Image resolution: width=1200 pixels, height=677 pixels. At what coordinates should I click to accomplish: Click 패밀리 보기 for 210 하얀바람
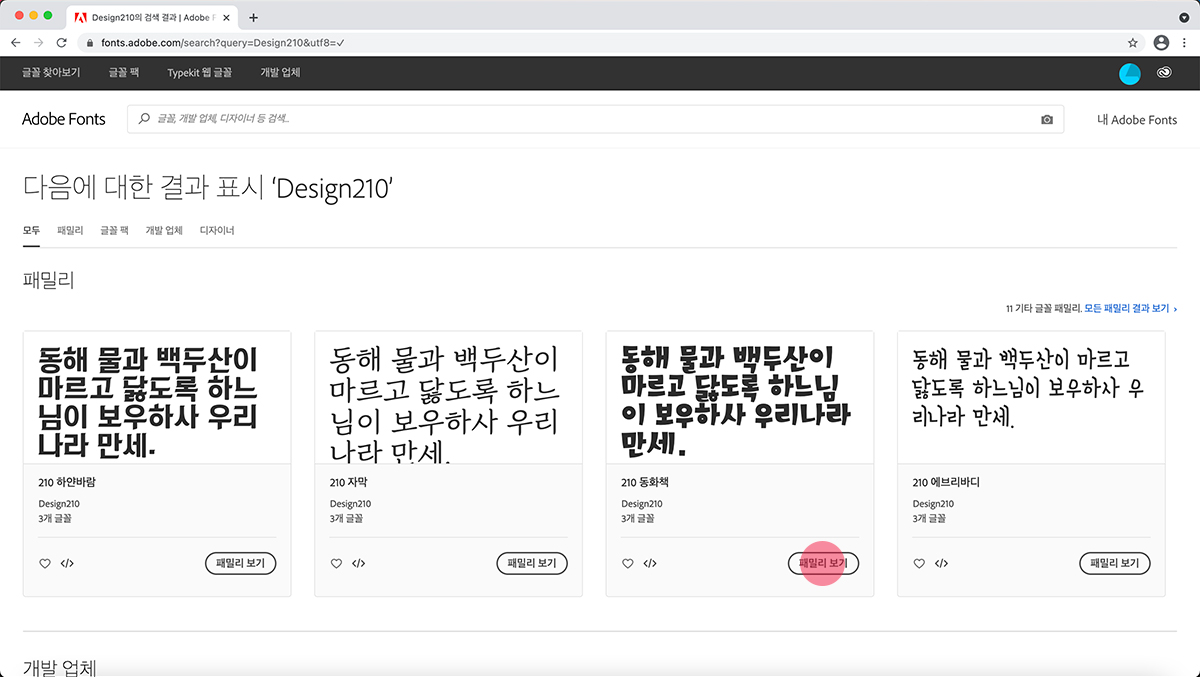tap(241, 563)
